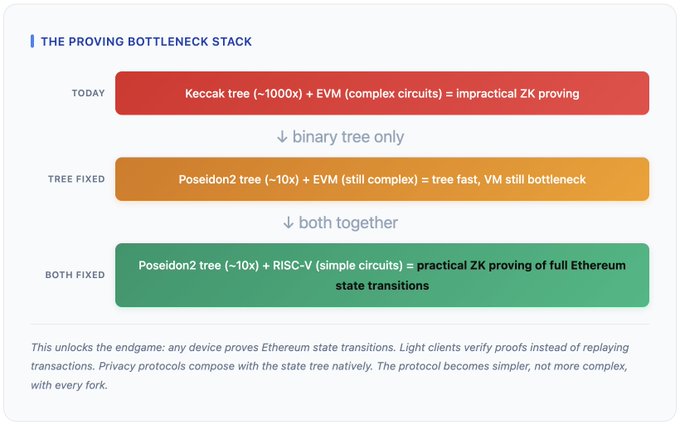Click the "BOTH FIXED" row label
Image resolution: width=680 pixels, height=425 pixels.
[75, 275]
